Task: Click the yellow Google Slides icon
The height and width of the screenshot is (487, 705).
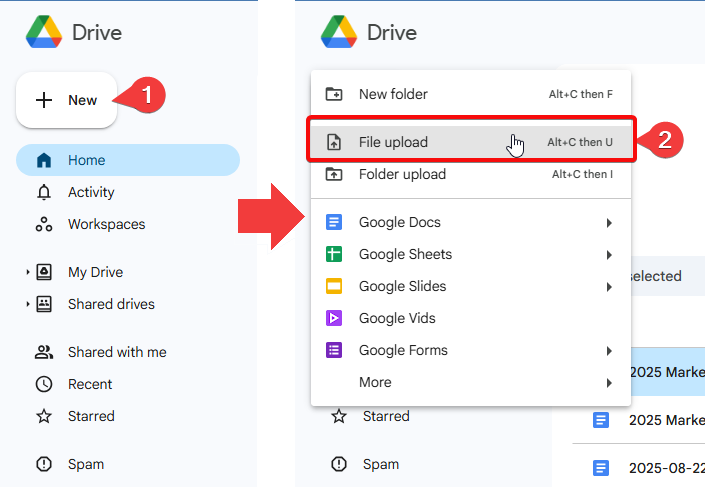Action: tap(334, 286)
